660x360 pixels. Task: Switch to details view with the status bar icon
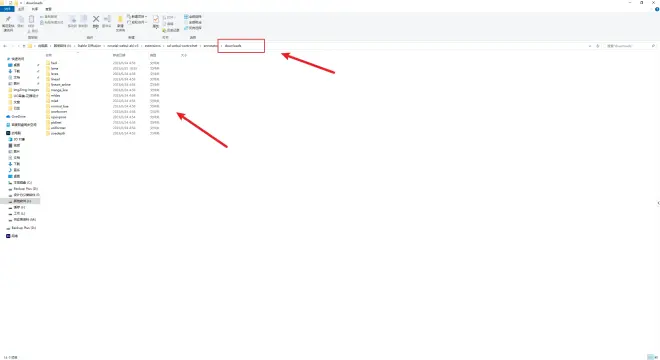pyautogui.click(x=650, y=357)
